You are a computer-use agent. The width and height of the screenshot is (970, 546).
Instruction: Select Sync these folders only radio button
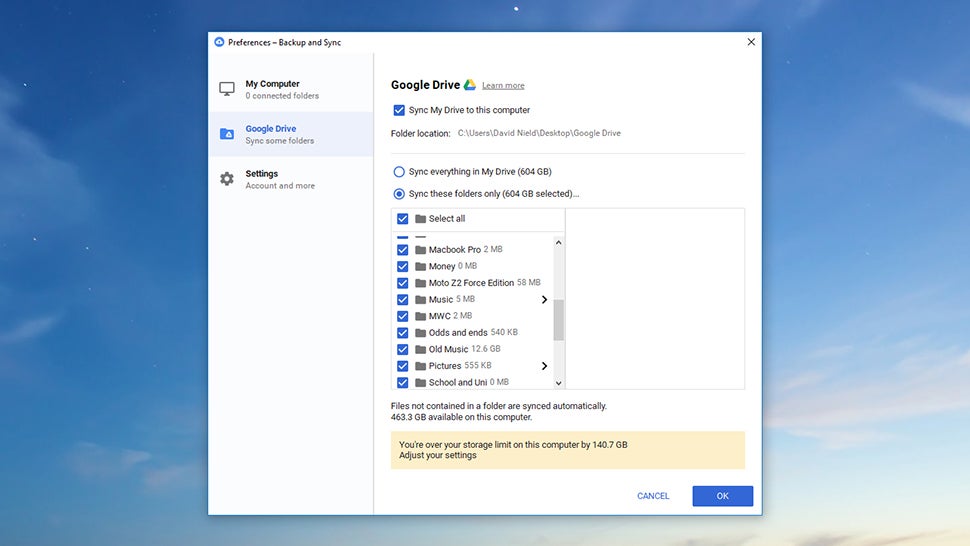[399, 194]
